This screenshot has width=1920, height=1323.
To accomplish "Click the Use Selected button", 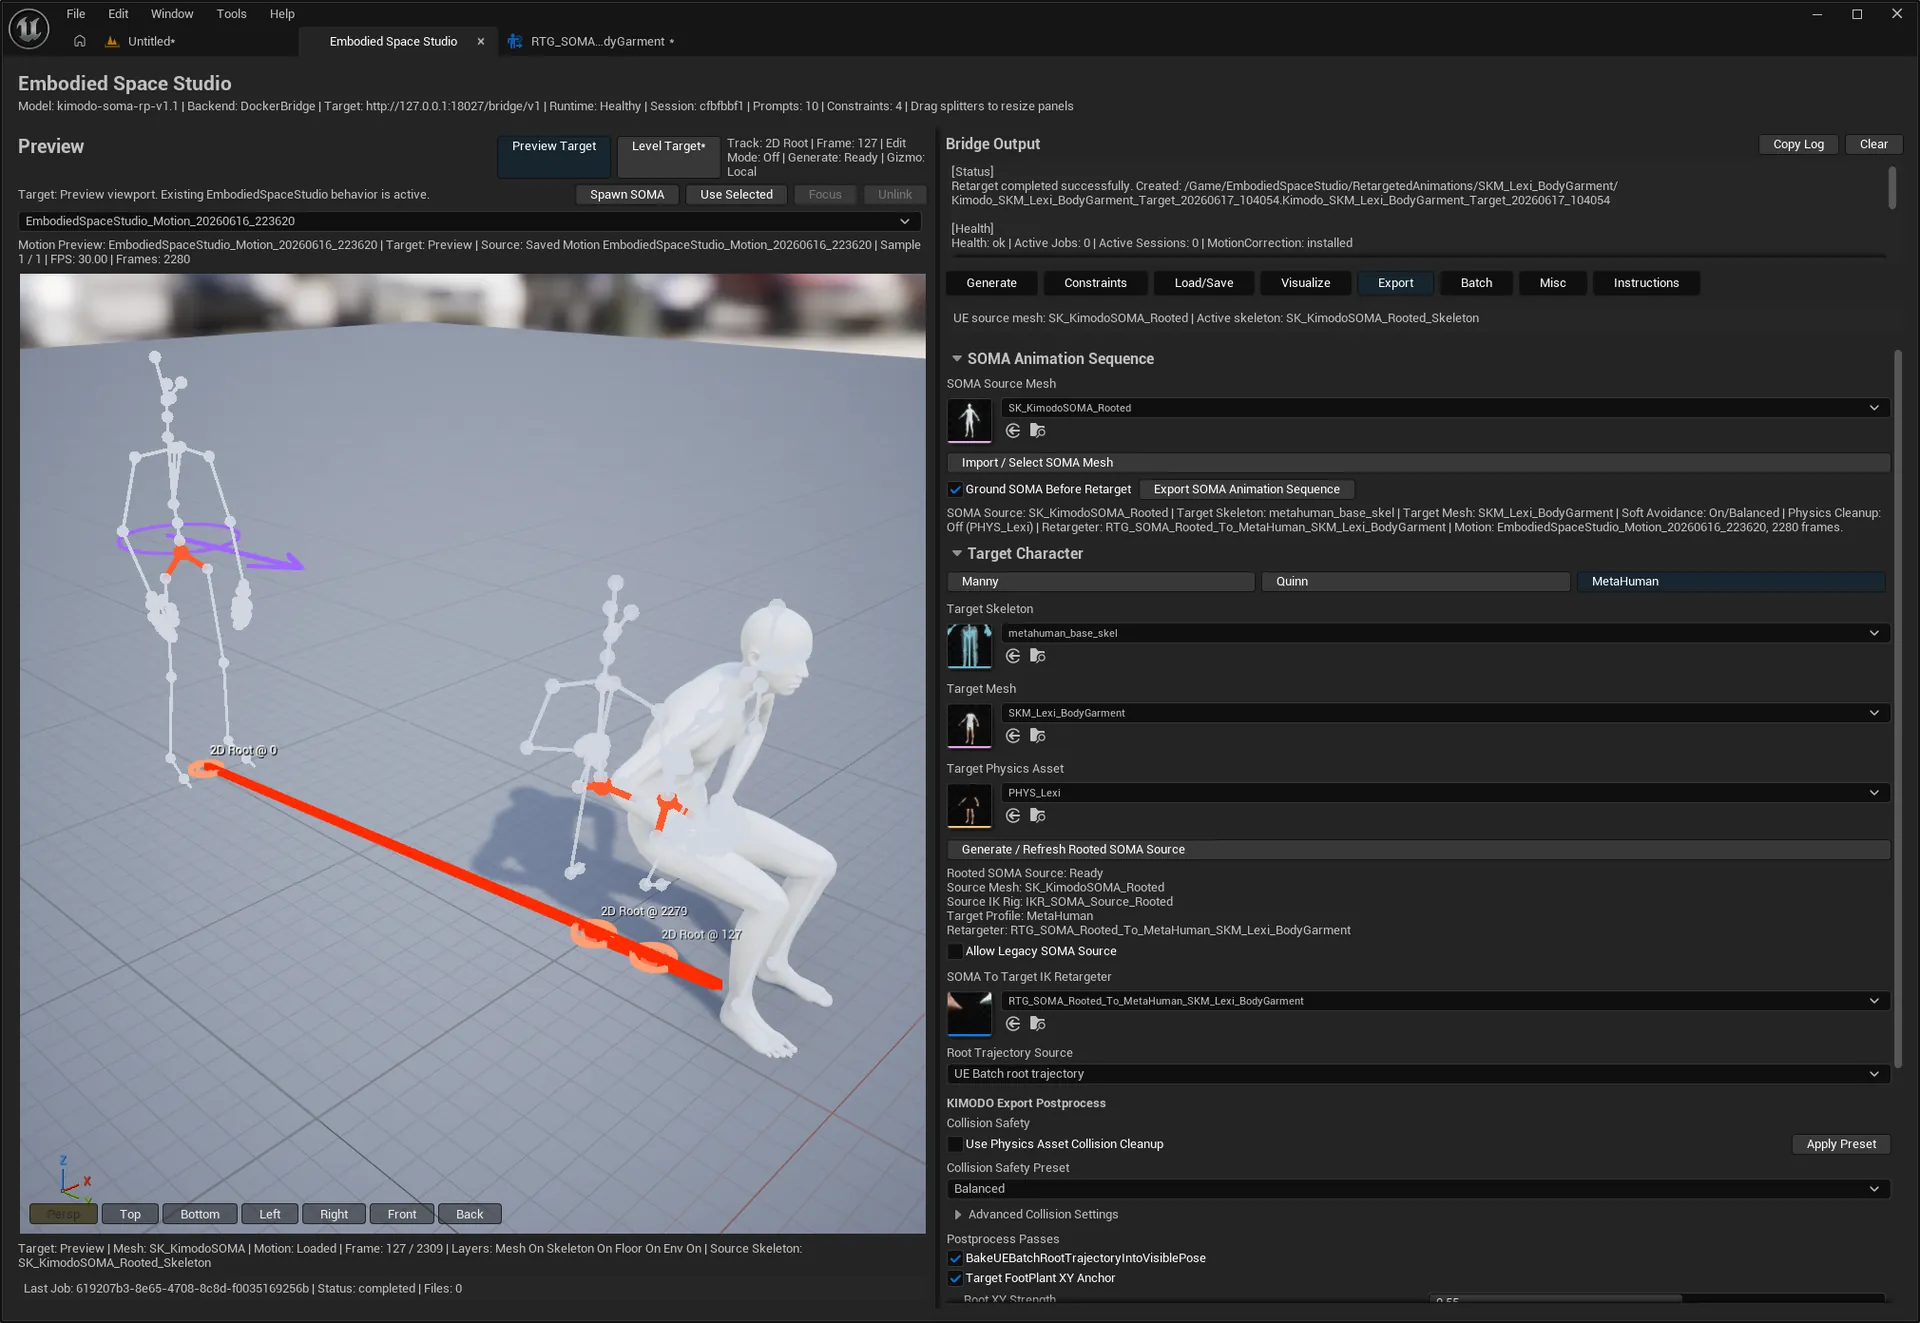I will pyautogui.click(x=736, y=195).
